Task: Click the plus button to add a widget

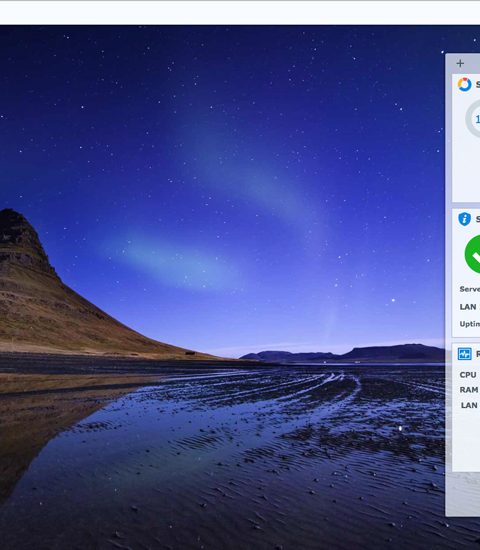Action: tap(460, 63)
